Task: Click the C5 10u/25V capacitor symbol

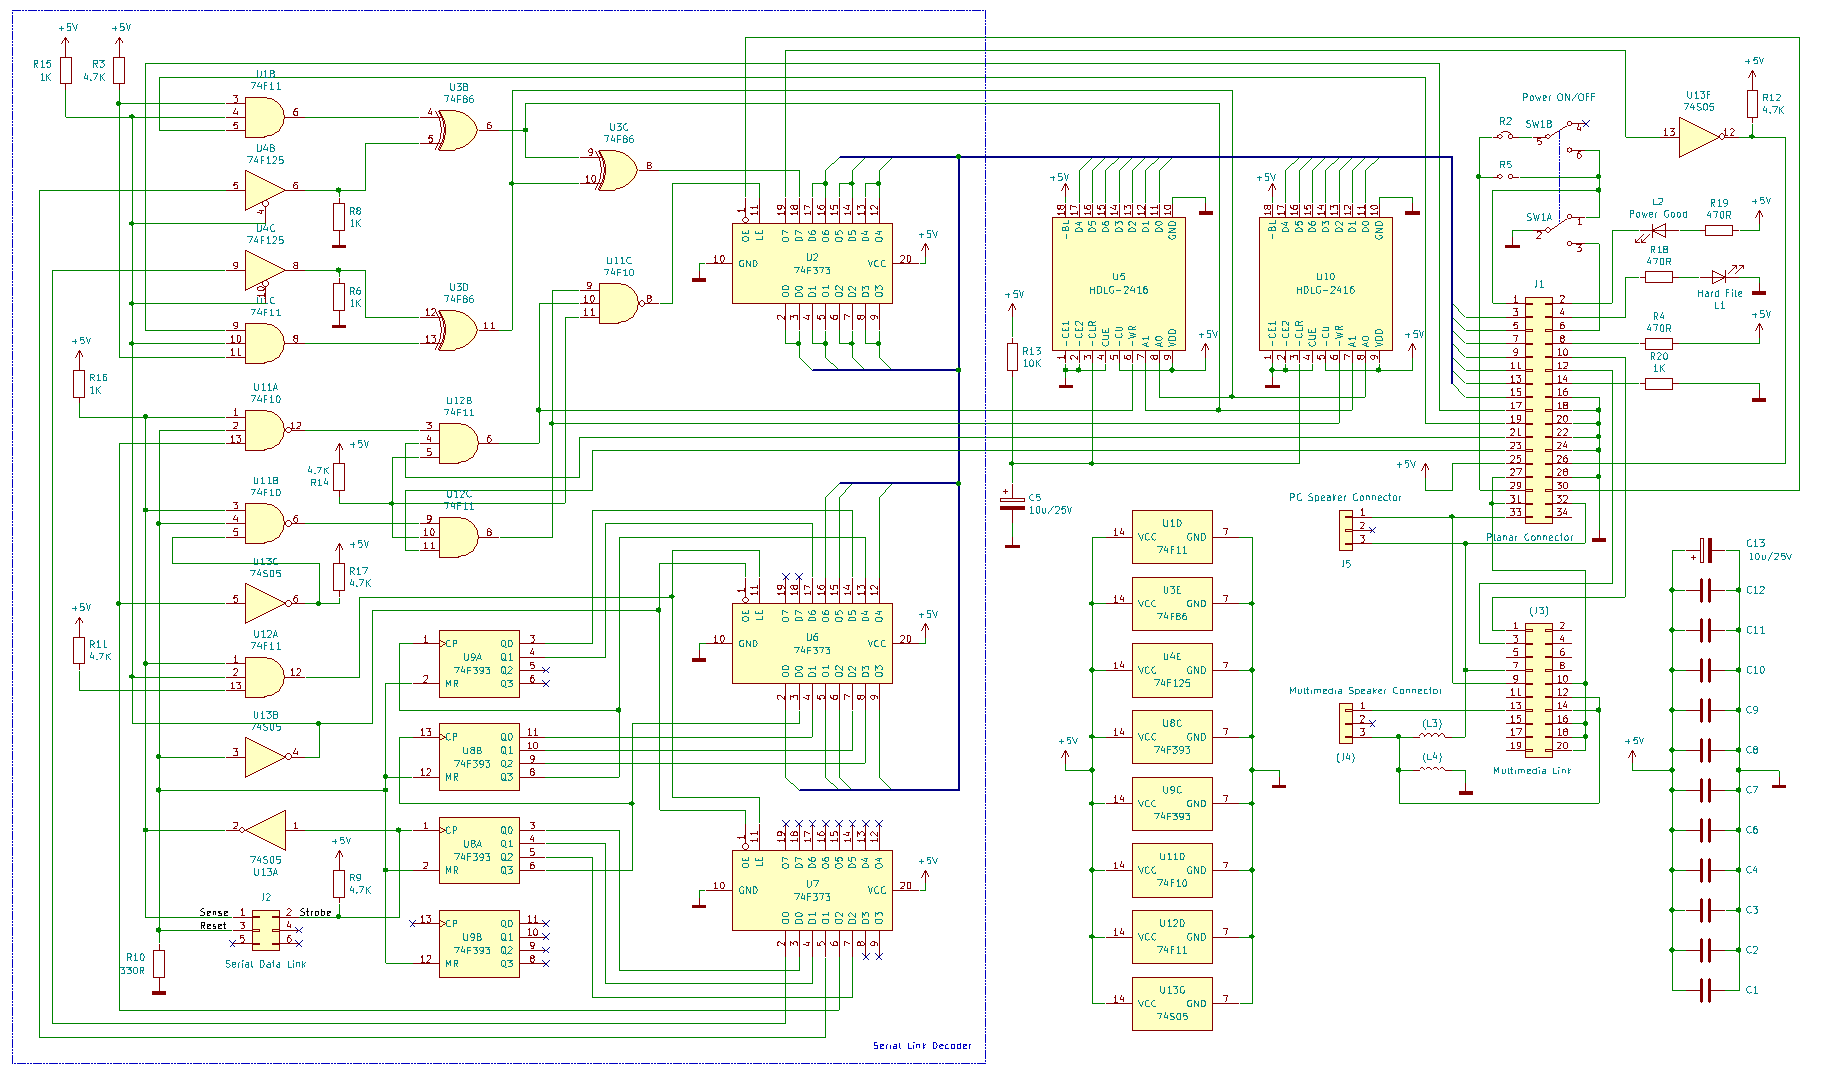Action: 1012,503
